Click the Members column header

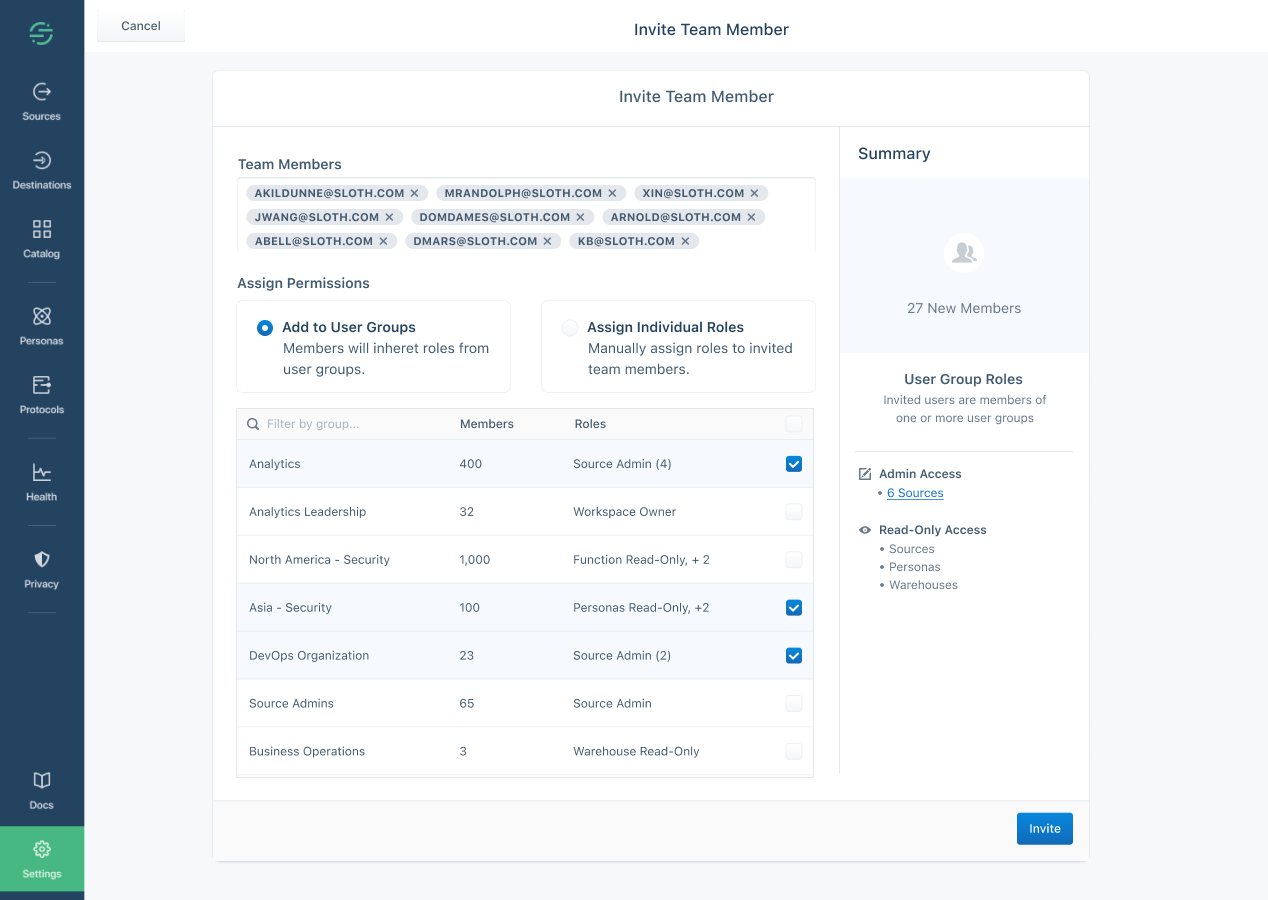pyautogui.click(x=487, y=424)
